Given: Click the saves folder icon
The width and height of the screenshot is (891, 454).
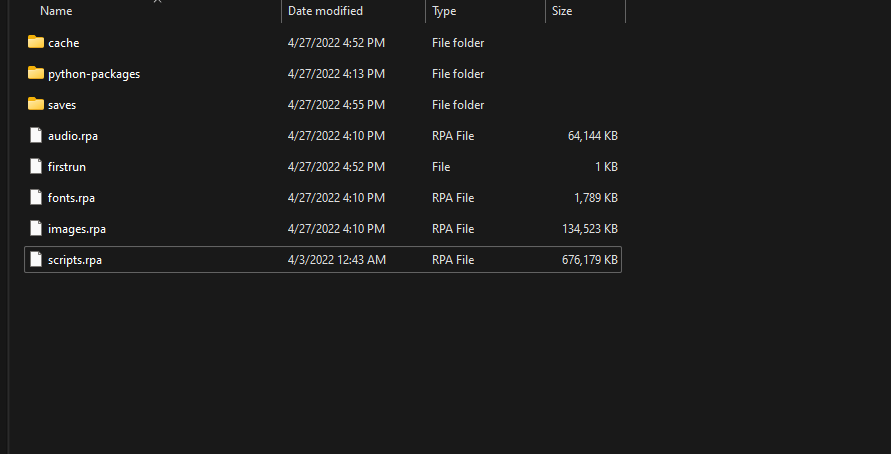Looking at the screenshot, I should (x=36, y=104).
